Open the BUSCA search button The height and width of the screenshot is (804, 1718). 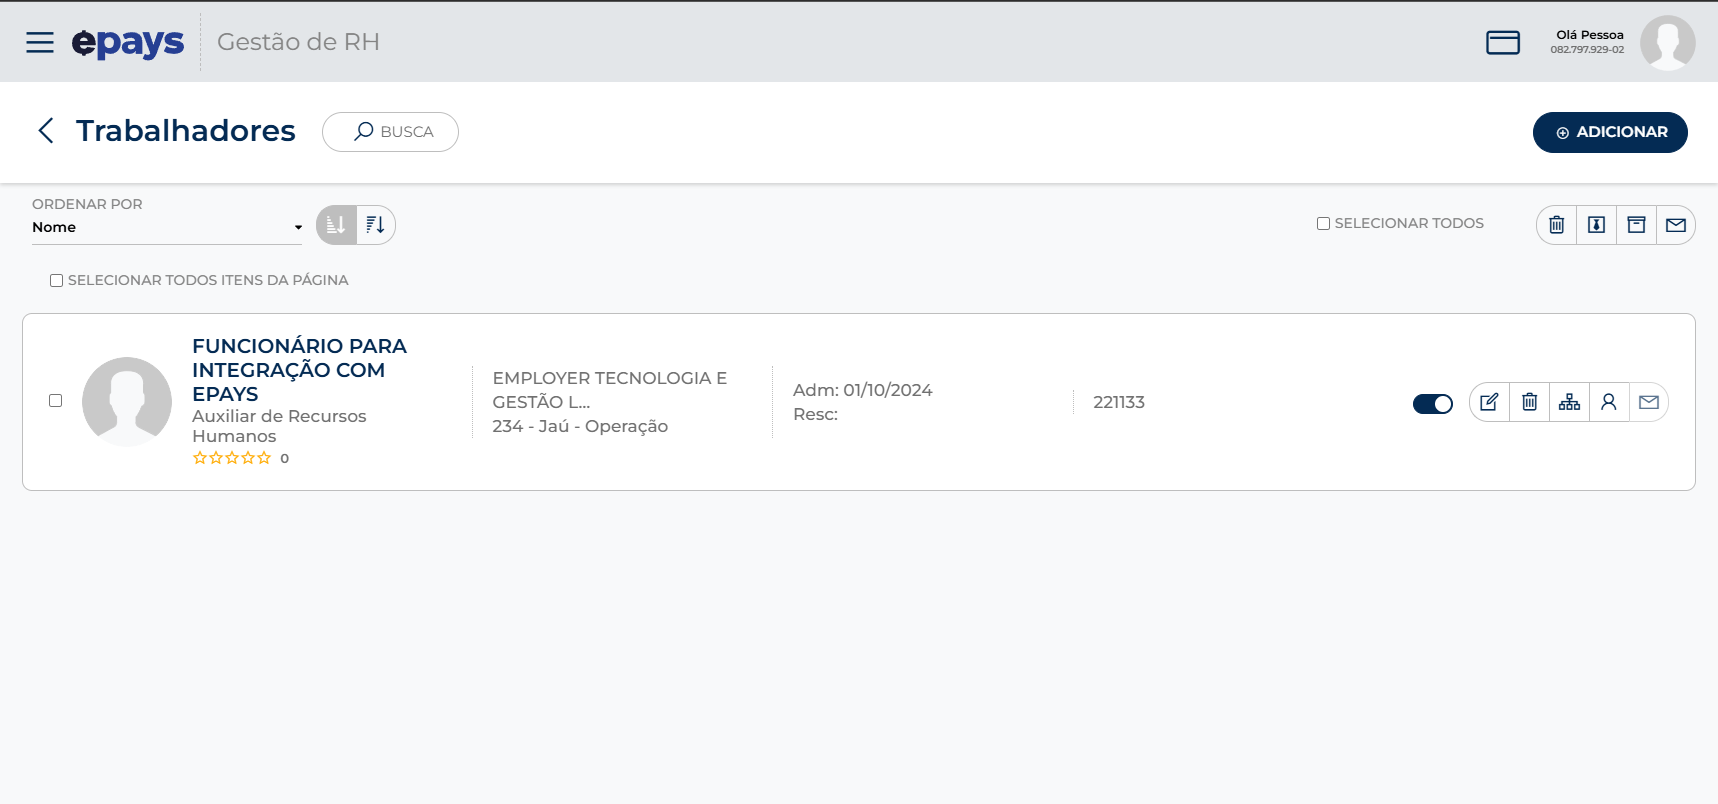click(x=390, y=132)
